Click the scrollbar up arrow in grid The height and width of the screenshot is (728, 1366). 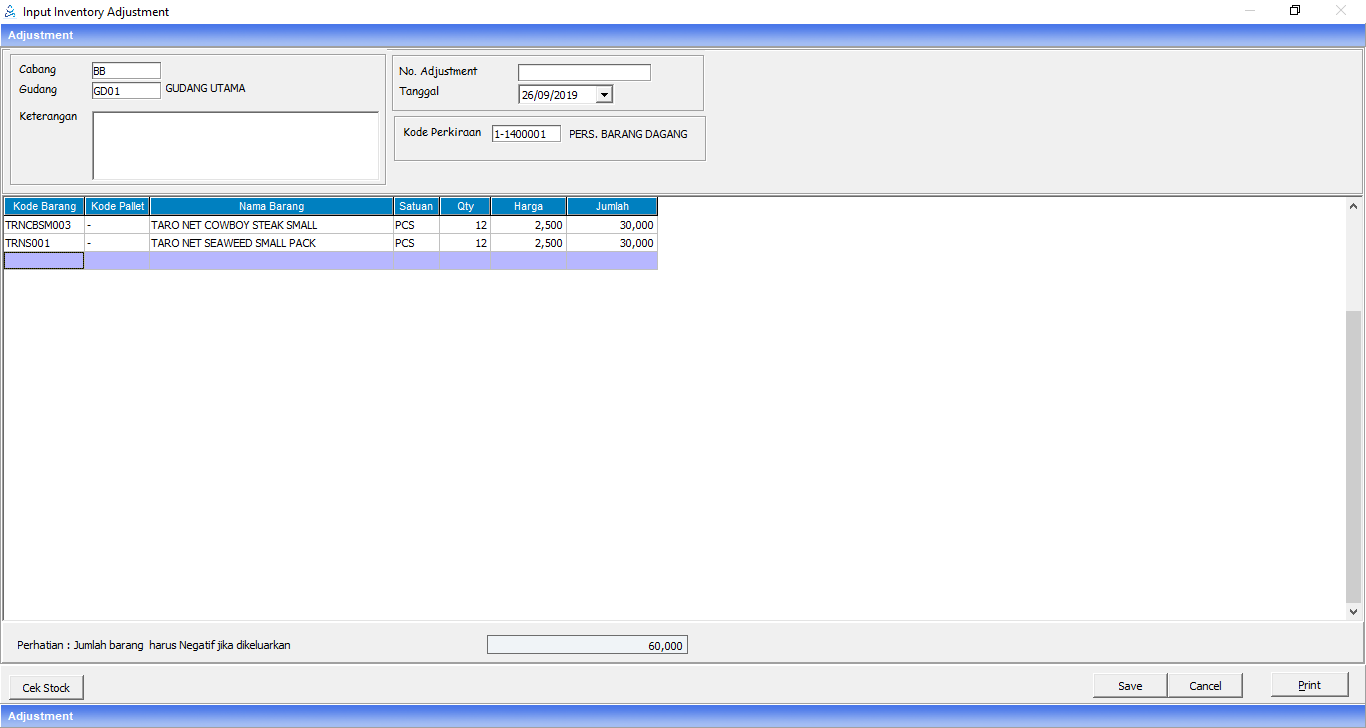pos(1354,207)
